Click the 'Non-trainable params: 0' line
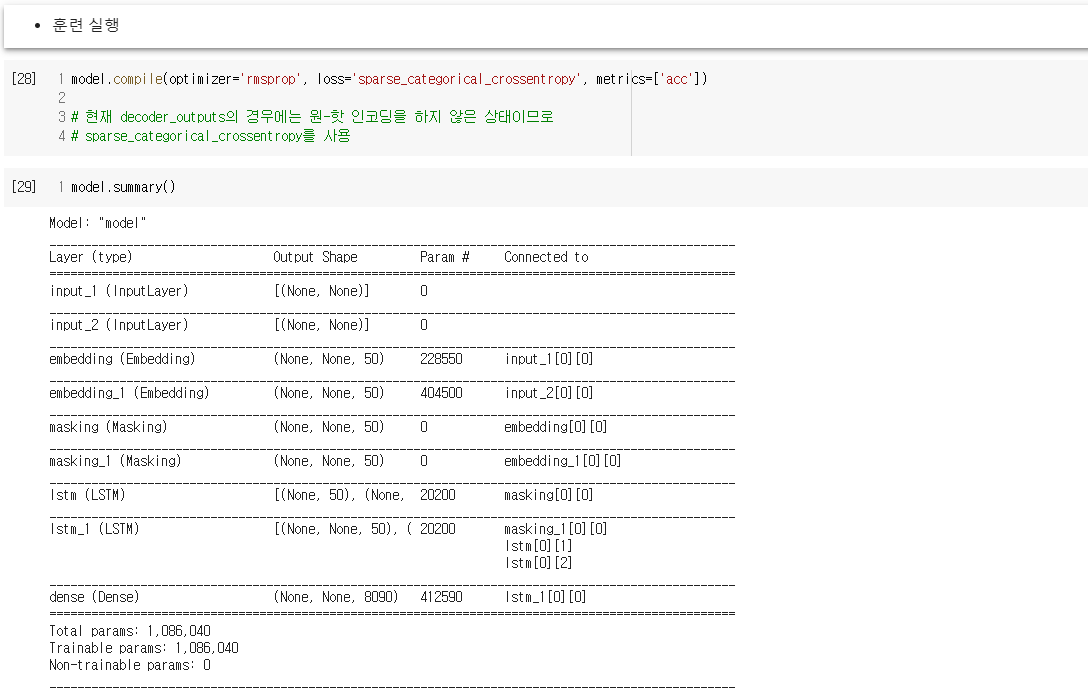Screen dimensions: 1088x697 tap(130, 665)
